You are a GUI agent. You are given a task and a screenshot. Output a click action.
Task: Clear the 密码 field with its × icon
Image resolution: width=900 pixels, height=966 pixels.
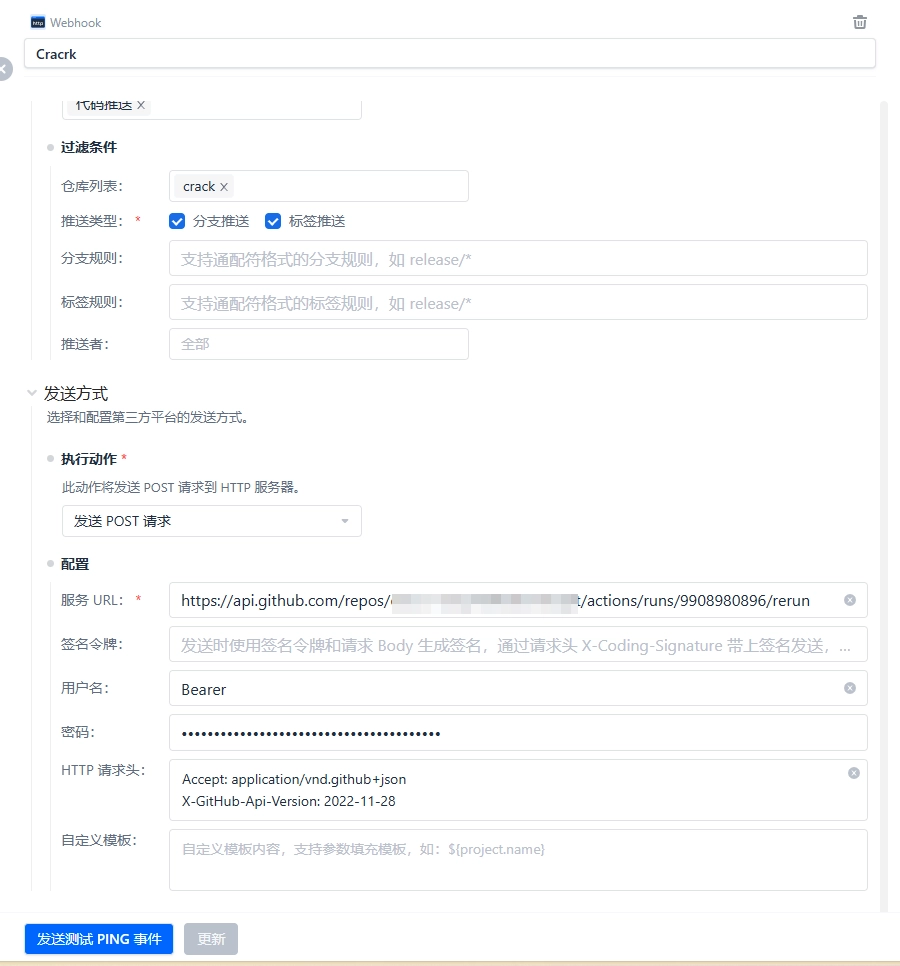tap(850, 733)
